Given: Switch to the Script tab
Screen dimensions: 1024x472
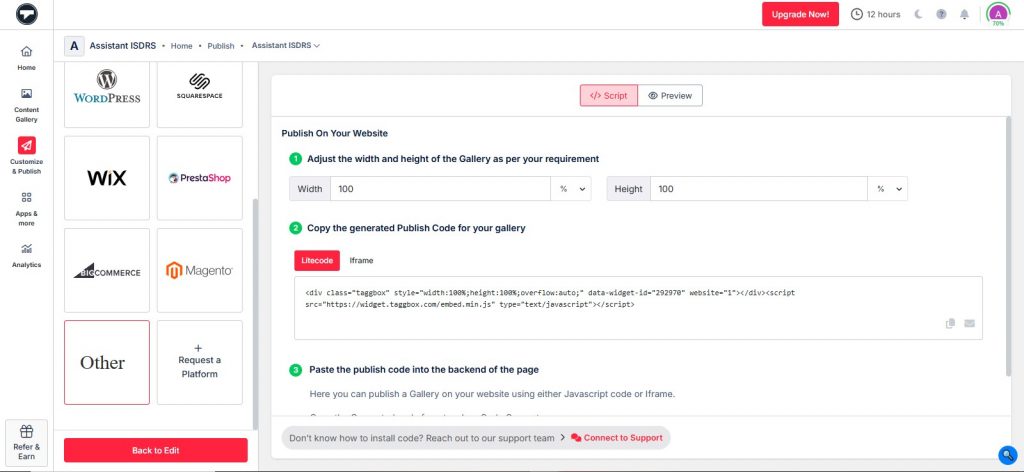Looking at the screenshot, I should (x=609, y=95).
